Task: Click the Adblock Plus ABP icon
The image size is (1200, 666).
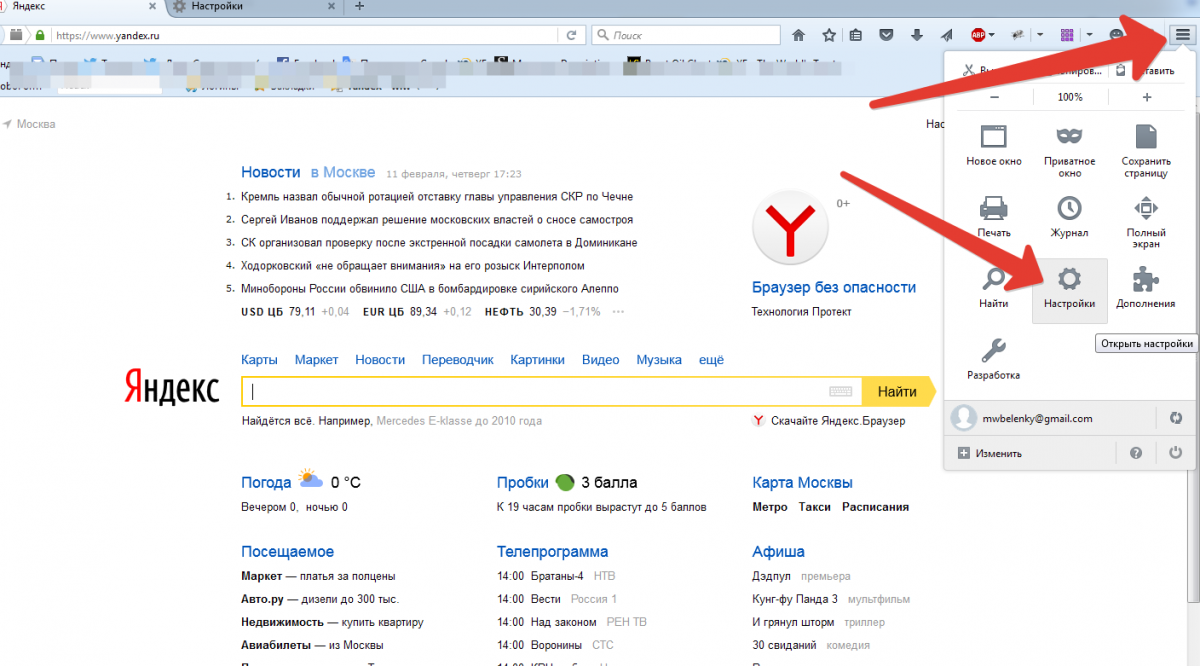Action: [x=978, y=35]
